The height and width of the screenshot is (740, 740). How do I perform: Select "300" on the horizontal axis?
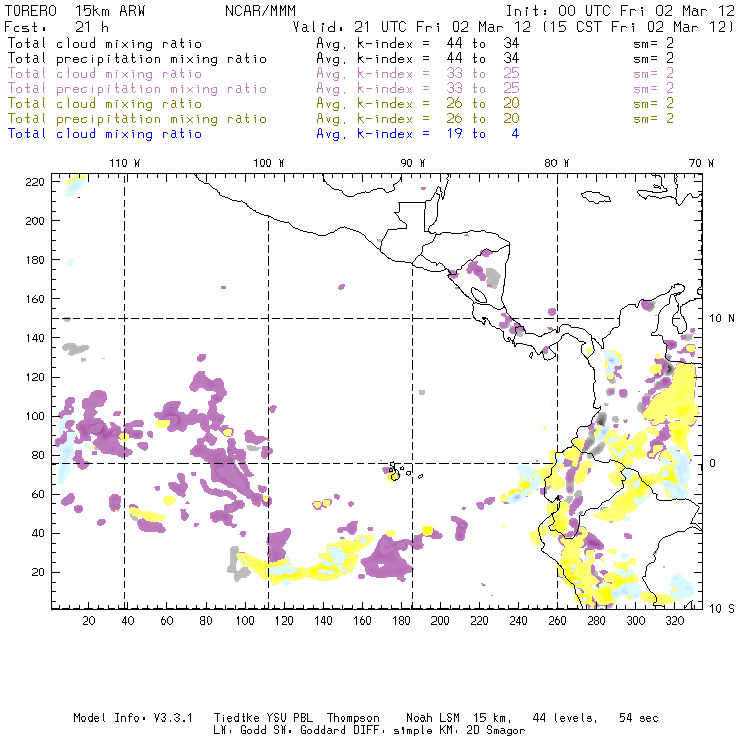pos(636,621)
